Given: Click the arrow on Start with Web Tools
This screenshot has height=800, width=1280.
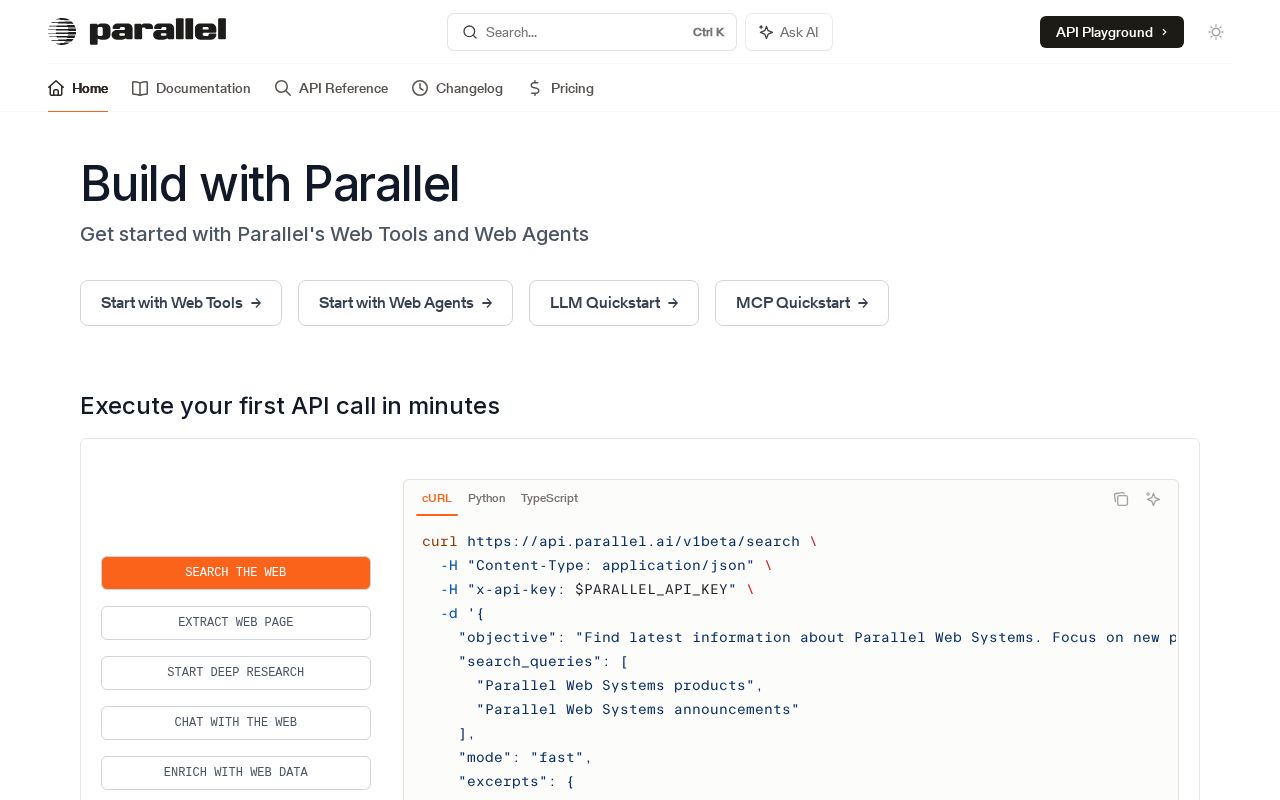Looking at the screenshot, I should [x=256, y=303].
